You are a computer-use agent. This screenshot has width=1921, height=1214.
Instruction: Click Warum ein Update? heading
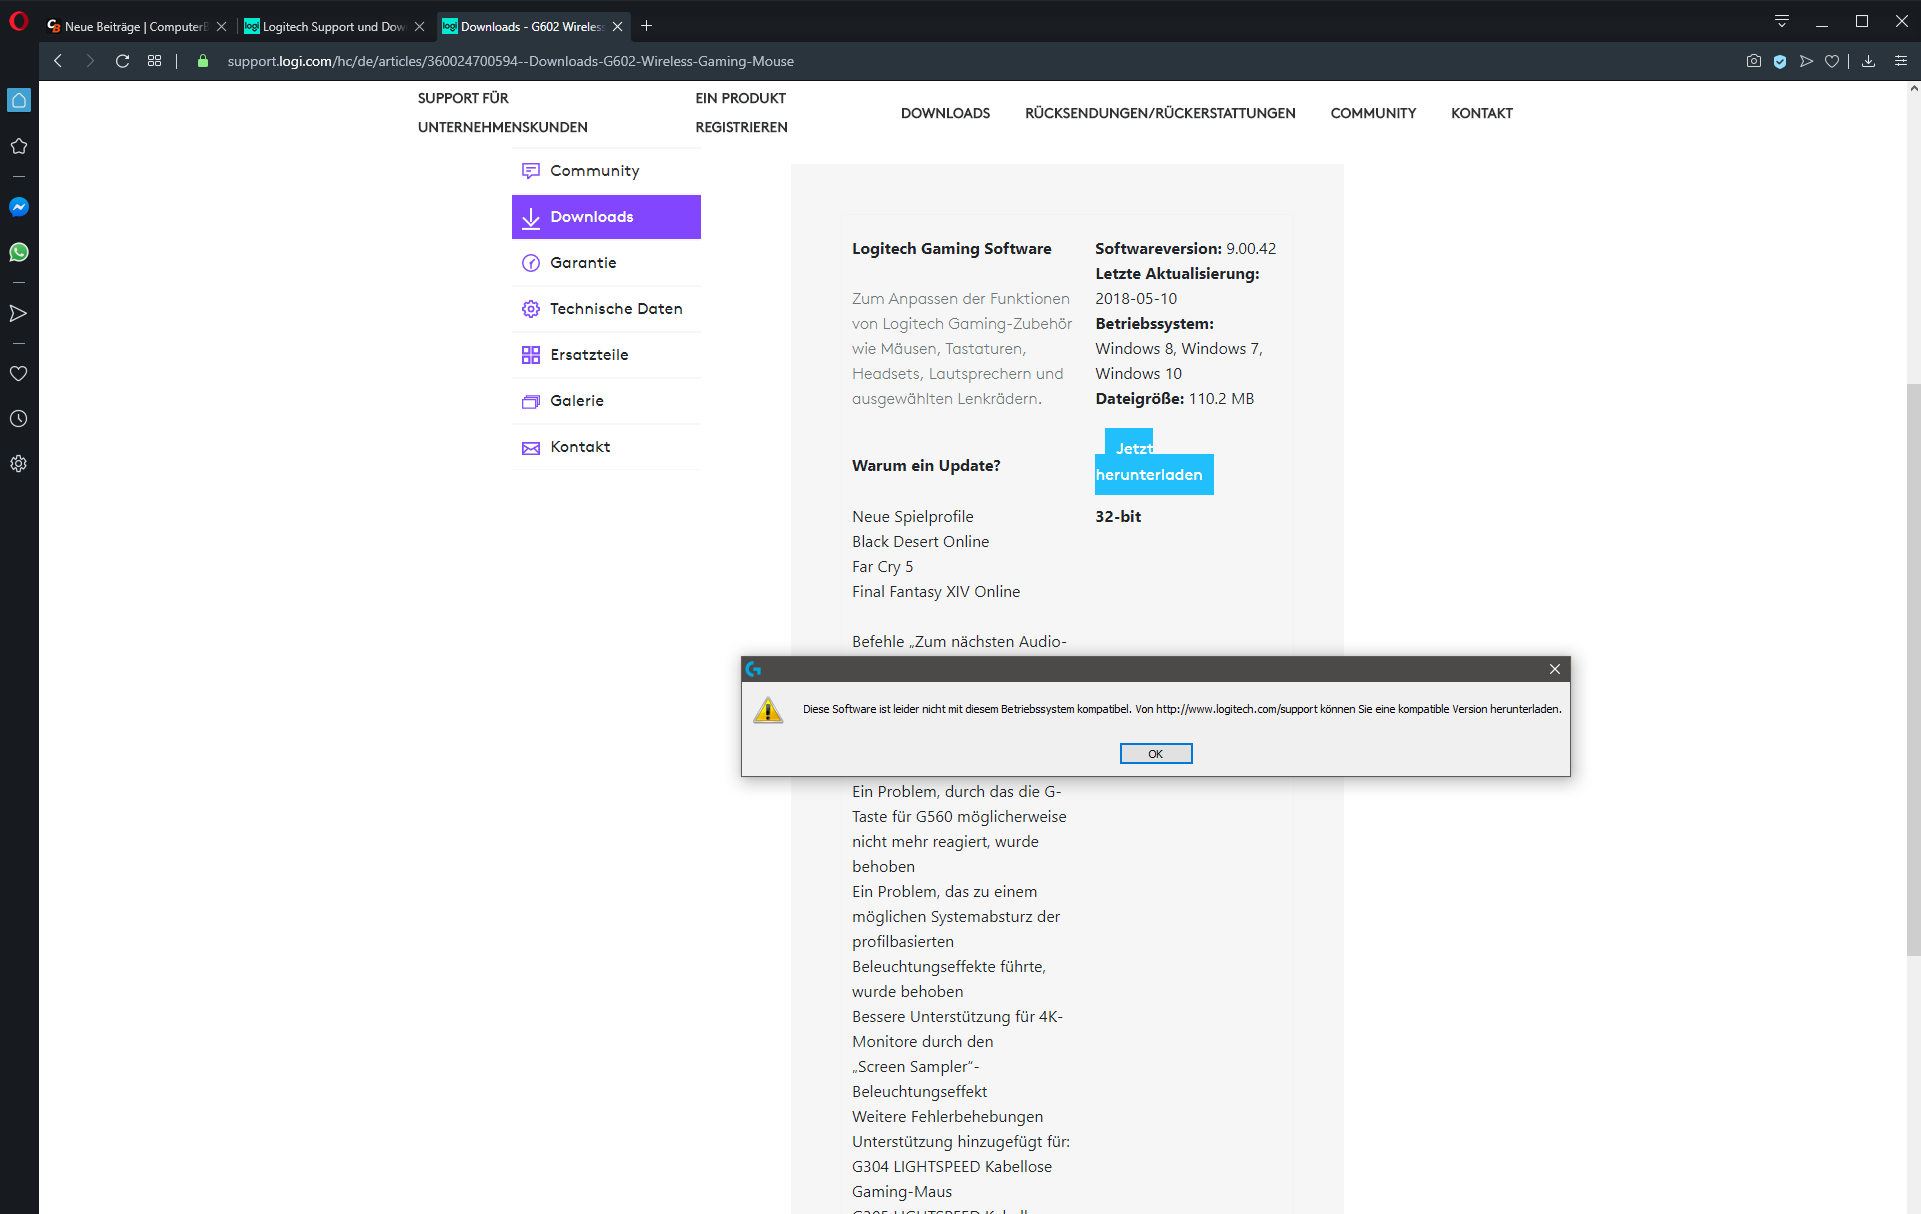pyautogui.click(x=926, y=466)
